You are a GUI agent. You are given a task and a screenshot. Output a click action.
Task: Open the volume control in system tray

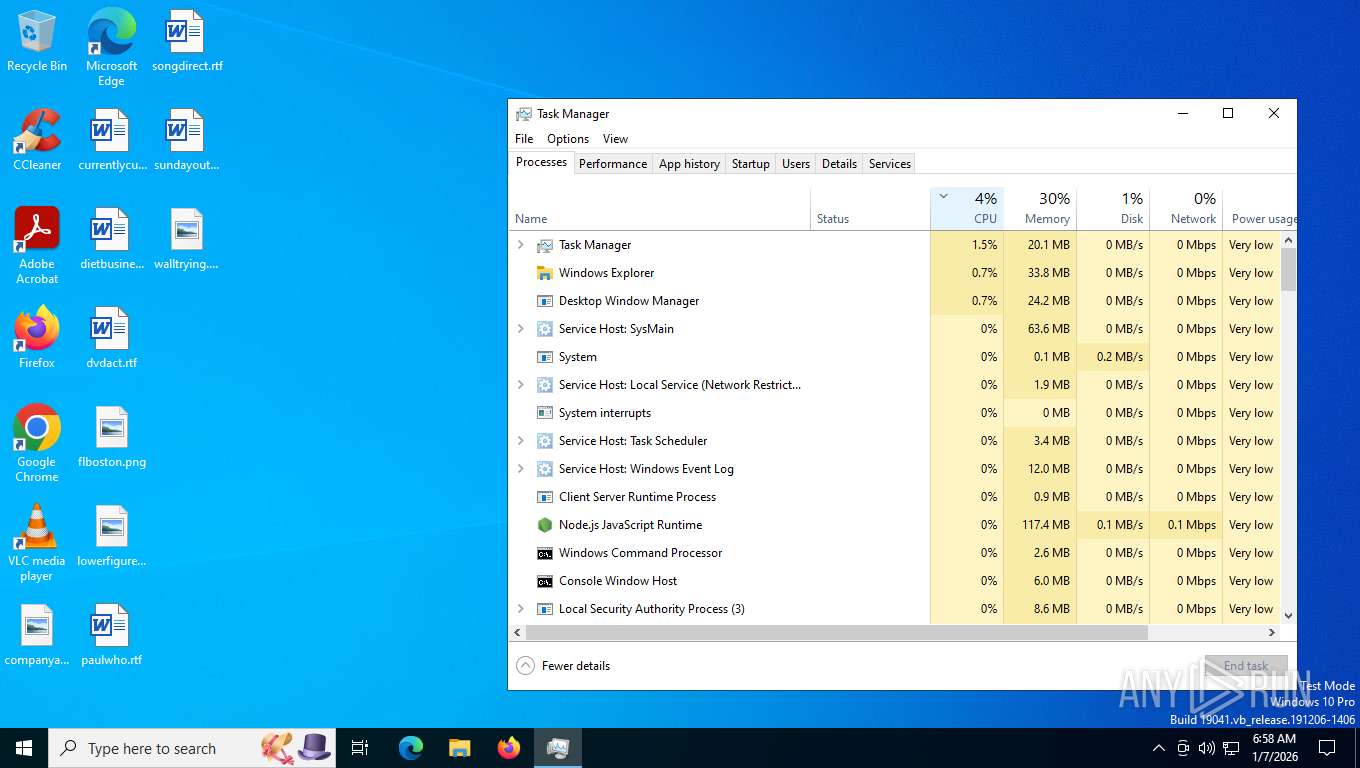pos(1207,748)
